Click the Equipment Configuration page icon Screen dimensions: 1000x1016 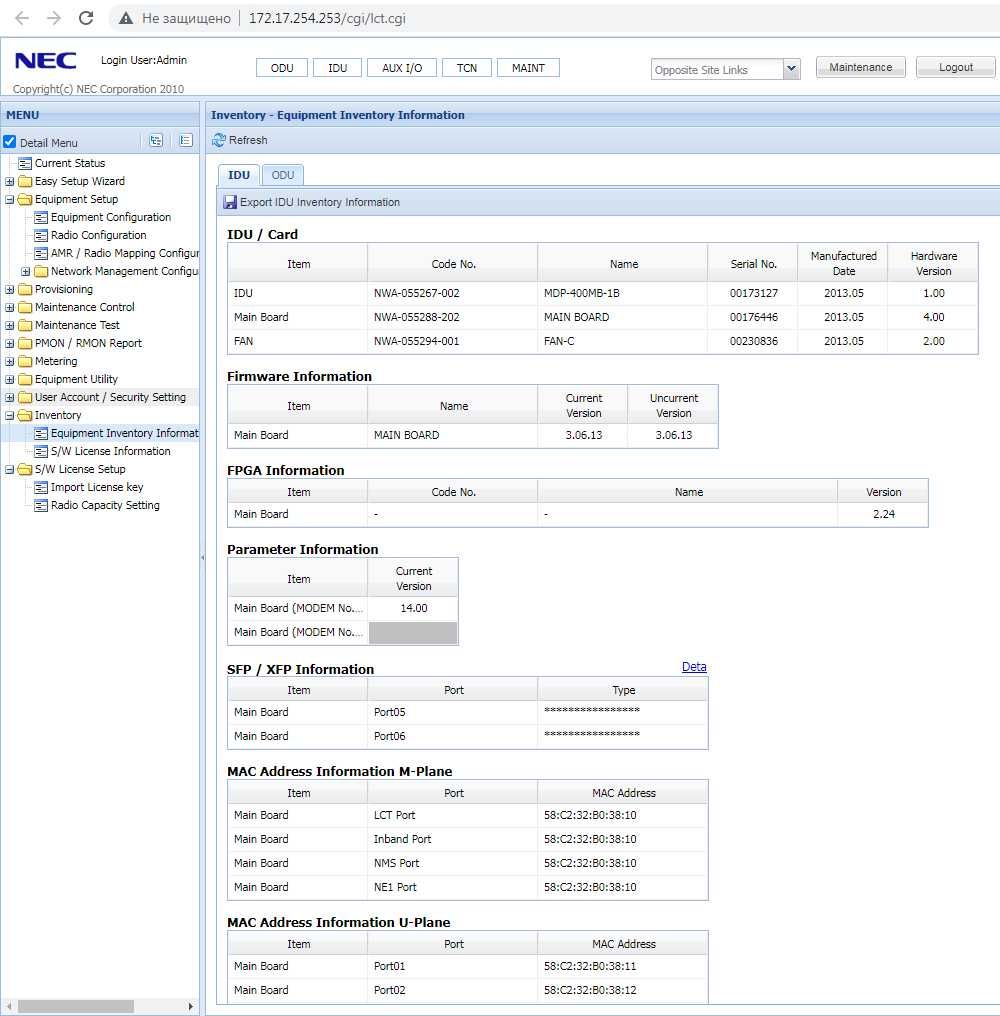pyautogui.click(x=41, y=217)
